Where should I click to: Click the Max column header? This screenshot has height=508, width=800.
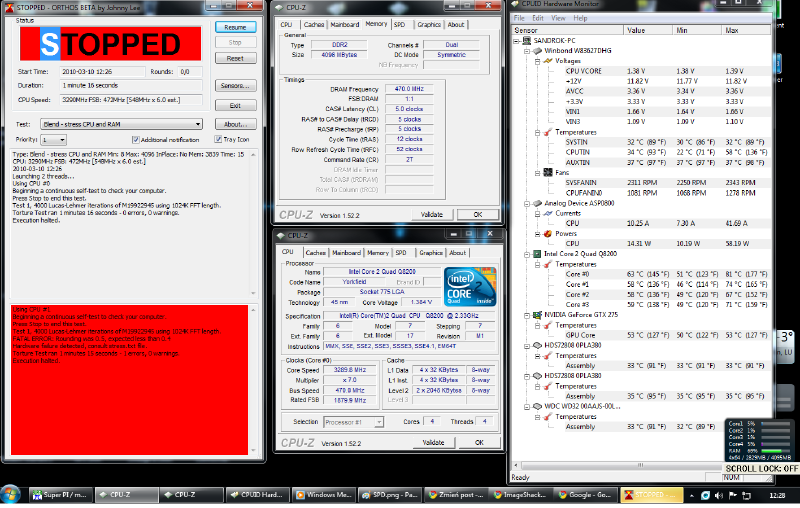[746, 30]
